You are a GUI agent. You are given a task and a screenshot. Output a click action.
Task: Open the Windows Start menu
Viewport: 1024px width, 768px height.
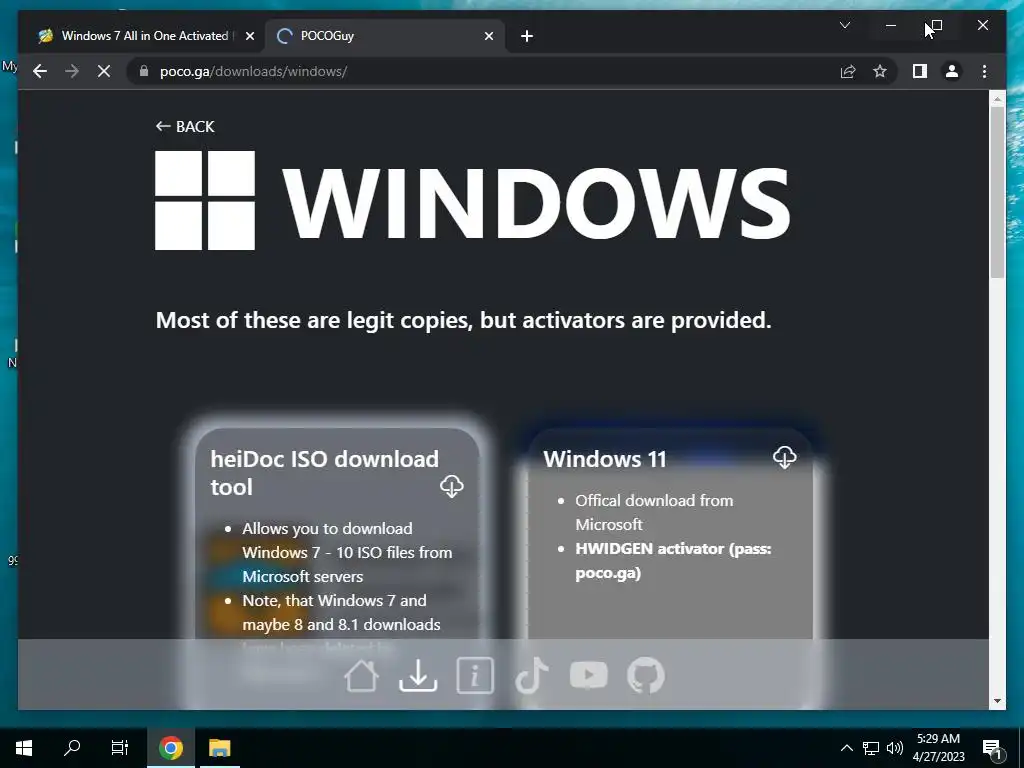[24, 748]
